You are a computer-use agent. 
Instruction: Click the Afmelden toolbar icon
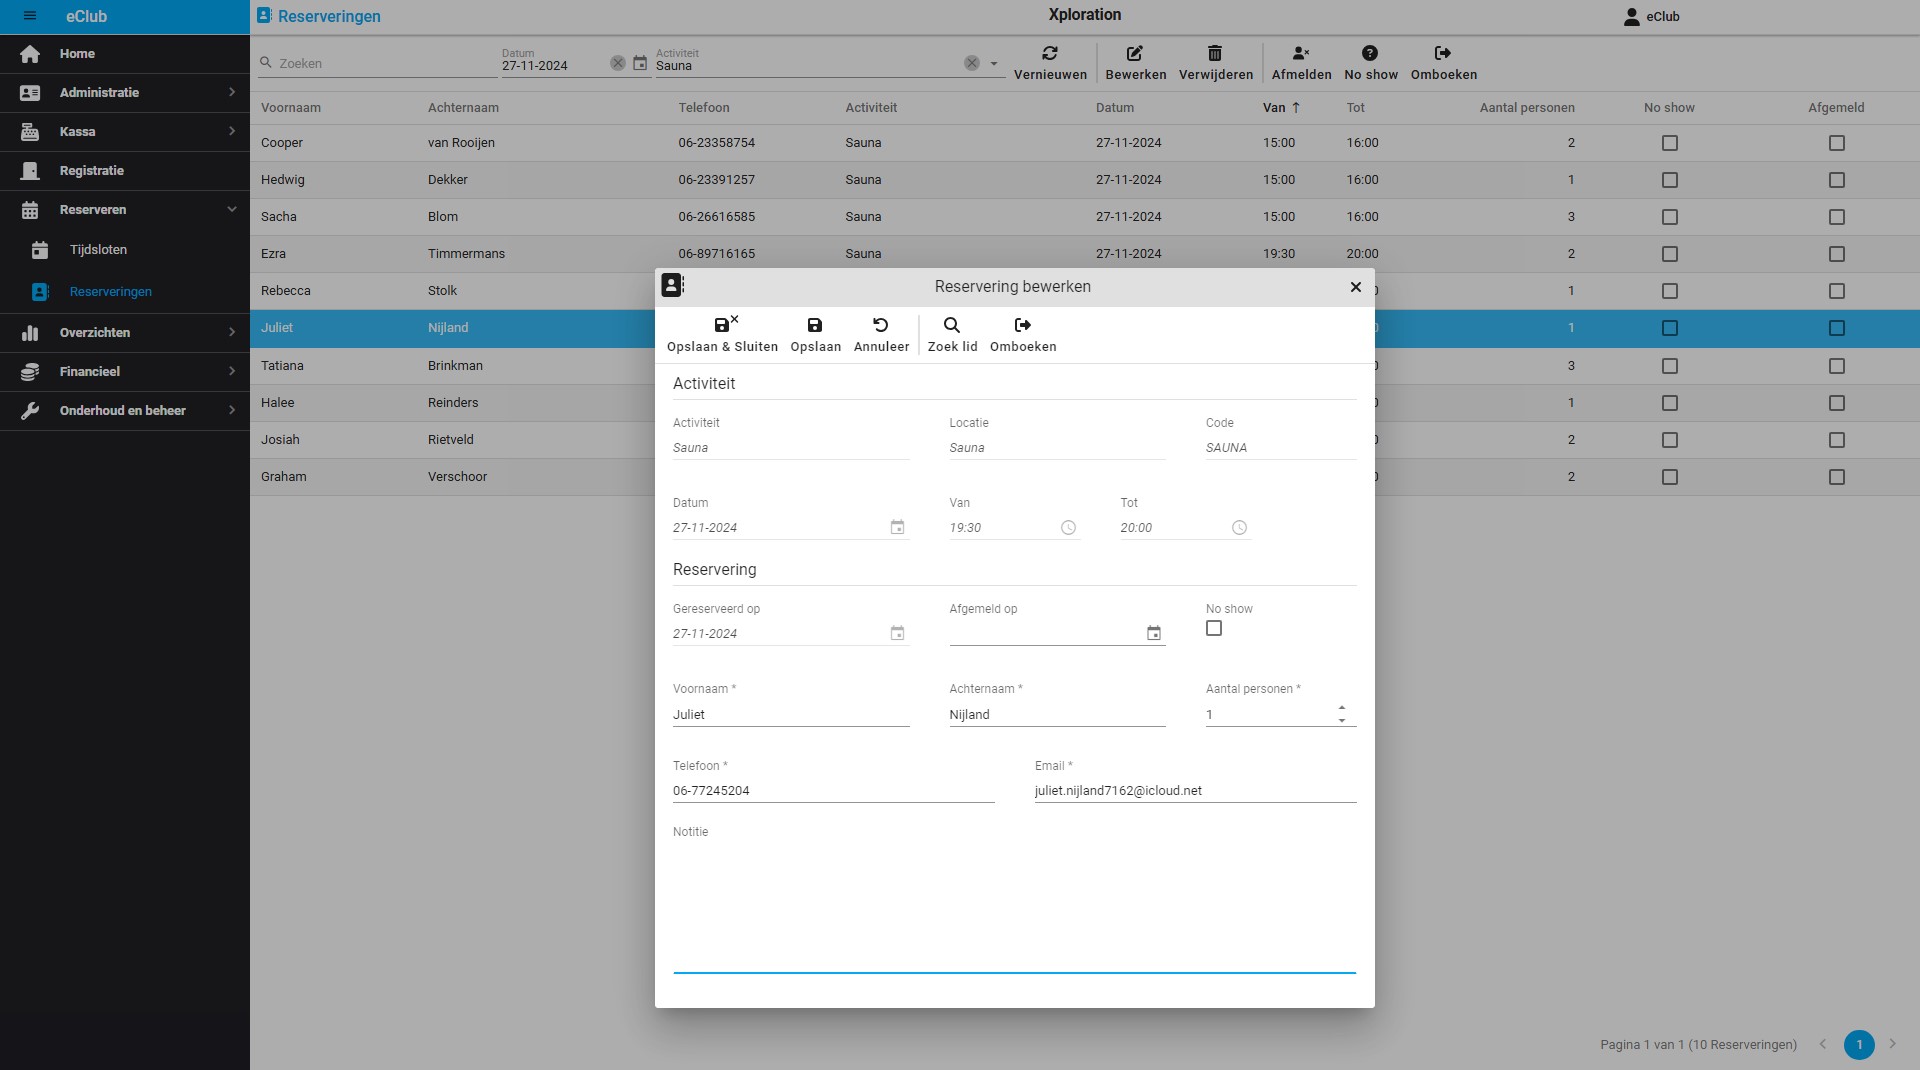tap(1301, 53)
